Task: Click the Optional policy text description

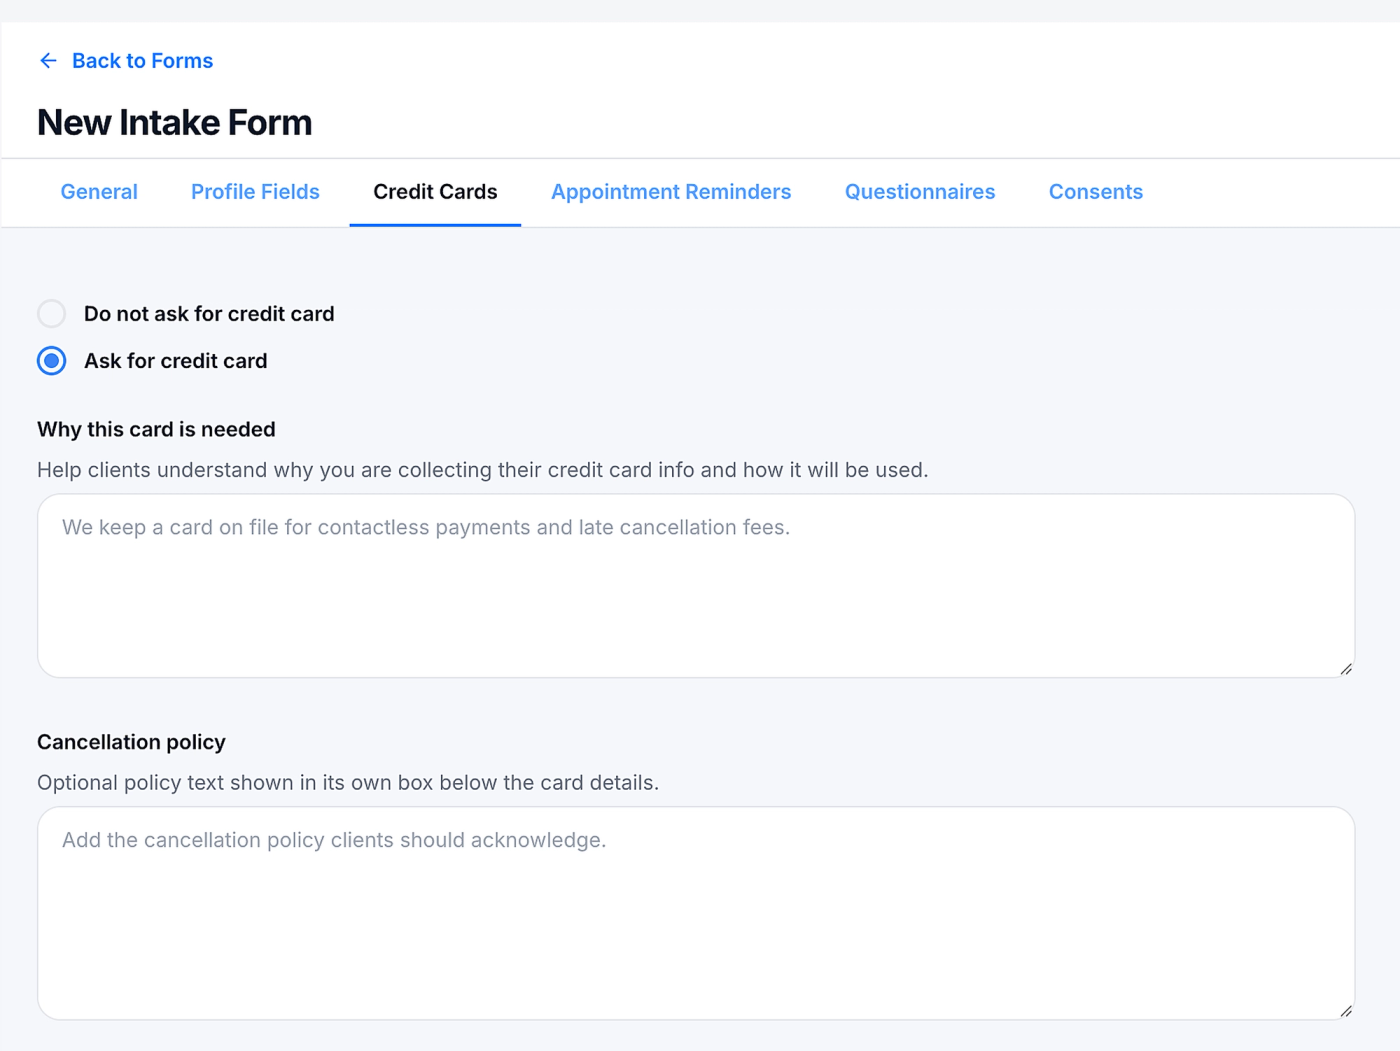Action: coord(348,783)
